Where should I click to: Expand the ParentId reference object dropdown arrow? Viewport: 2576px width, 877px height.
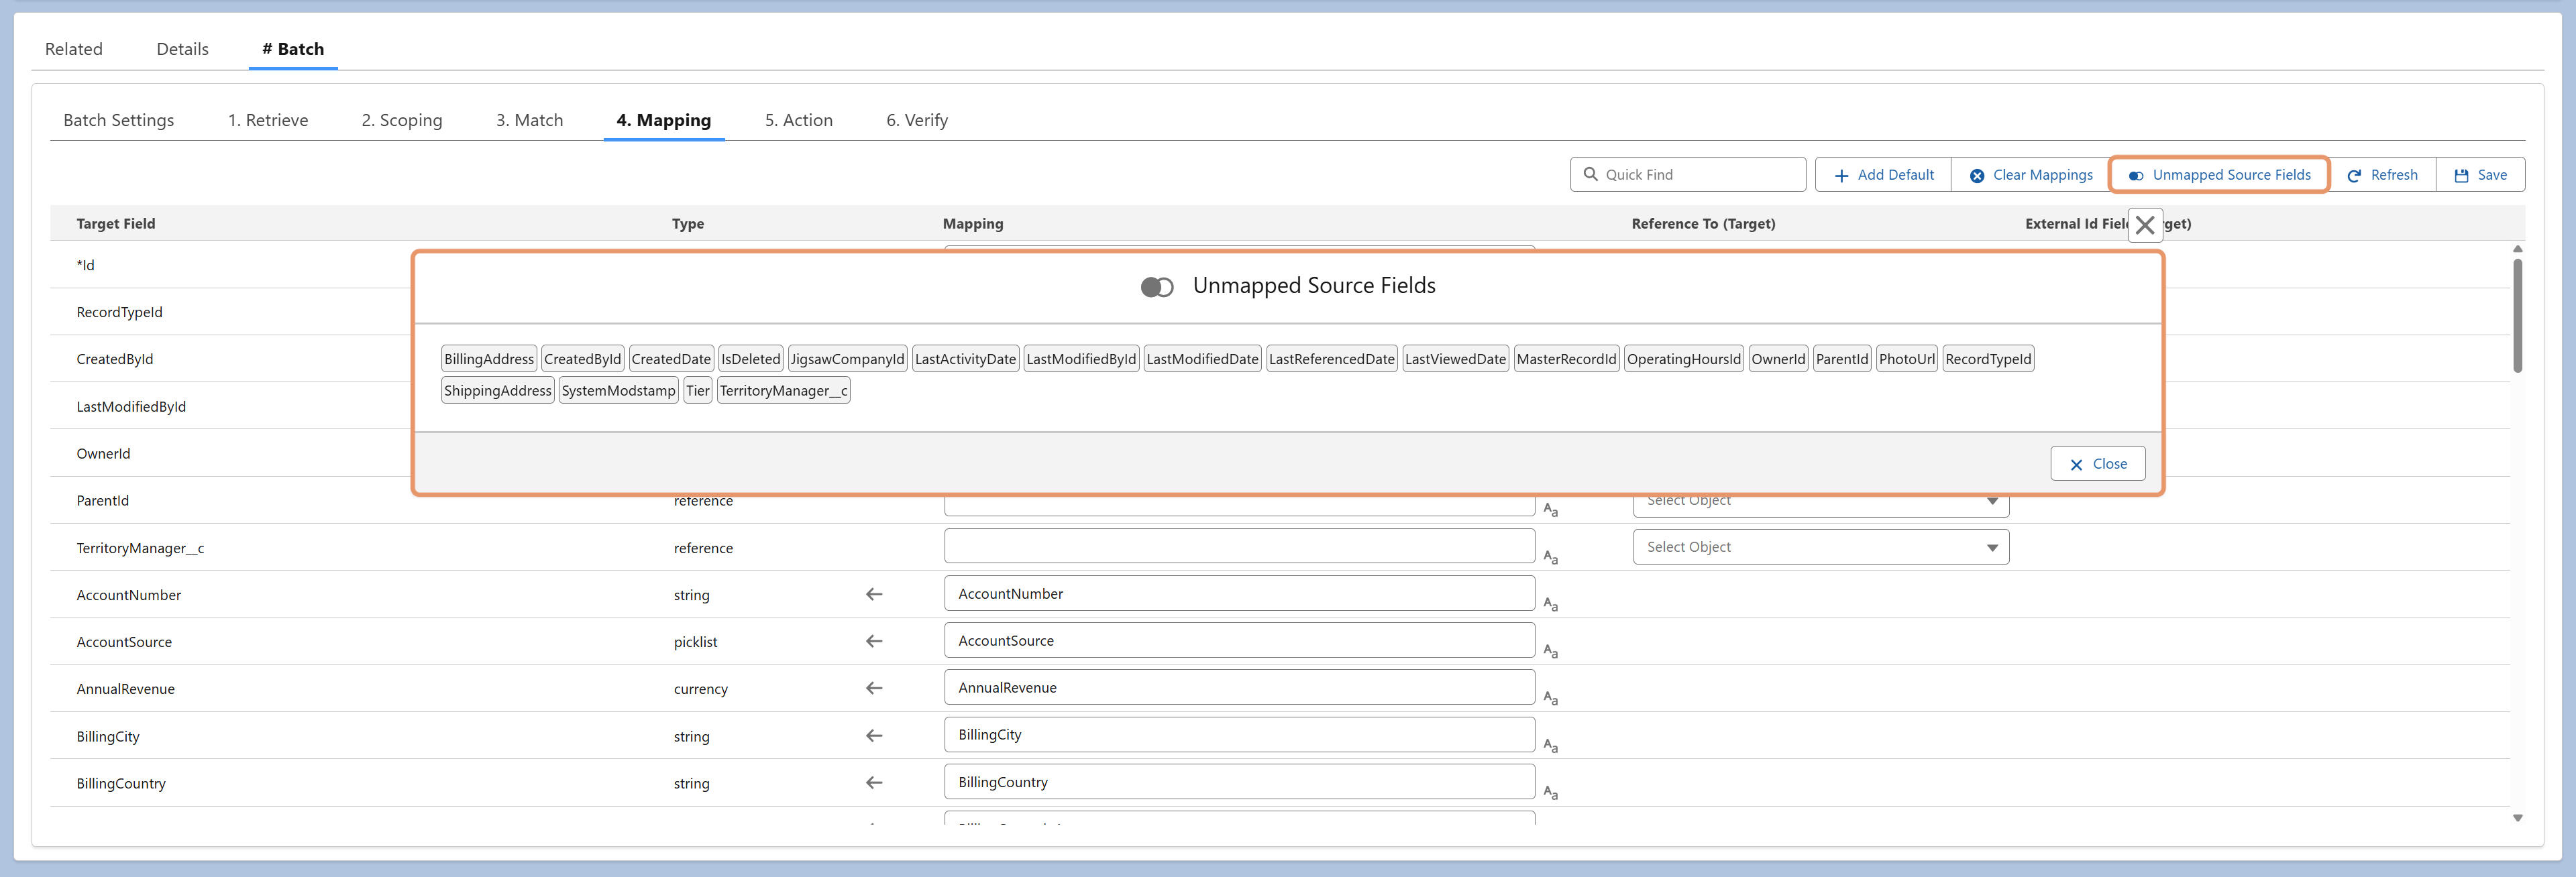point(1992,501)
